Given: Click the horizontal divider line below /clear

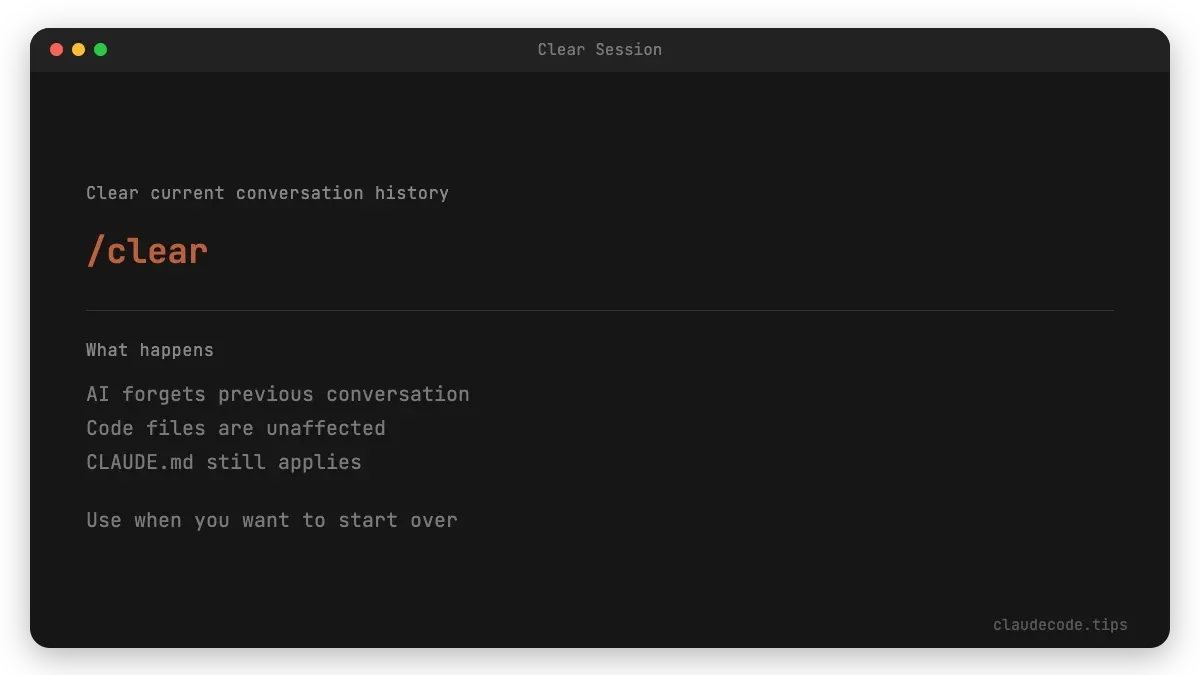Looking at the screenshot, I should point(600,311).
